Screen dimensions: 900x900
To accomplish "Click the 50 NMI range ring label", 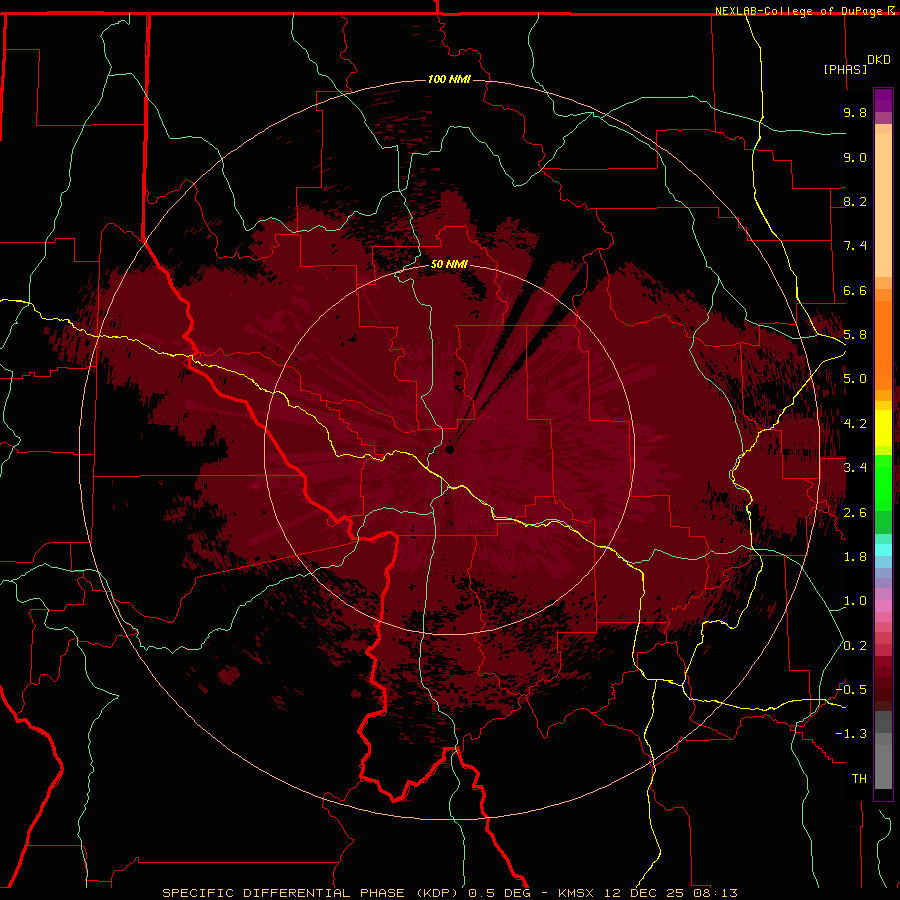I will pyautogui.click(x=449, y=264).
